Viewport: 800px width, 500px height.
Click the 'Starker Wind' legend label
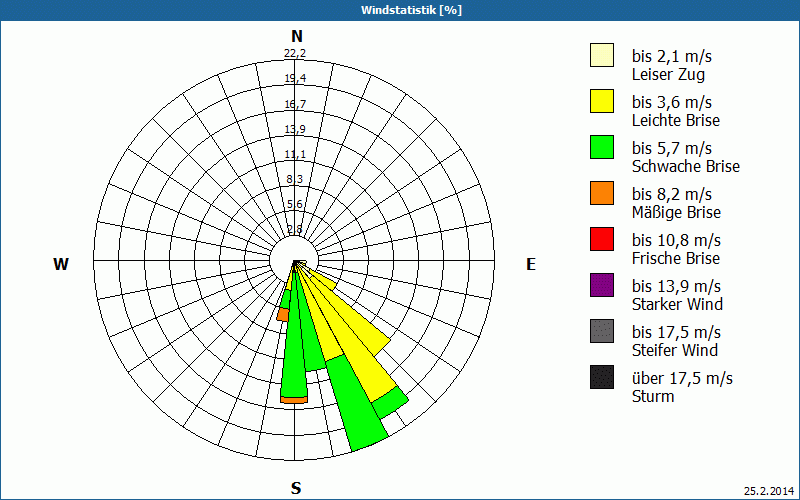[677, 304]
